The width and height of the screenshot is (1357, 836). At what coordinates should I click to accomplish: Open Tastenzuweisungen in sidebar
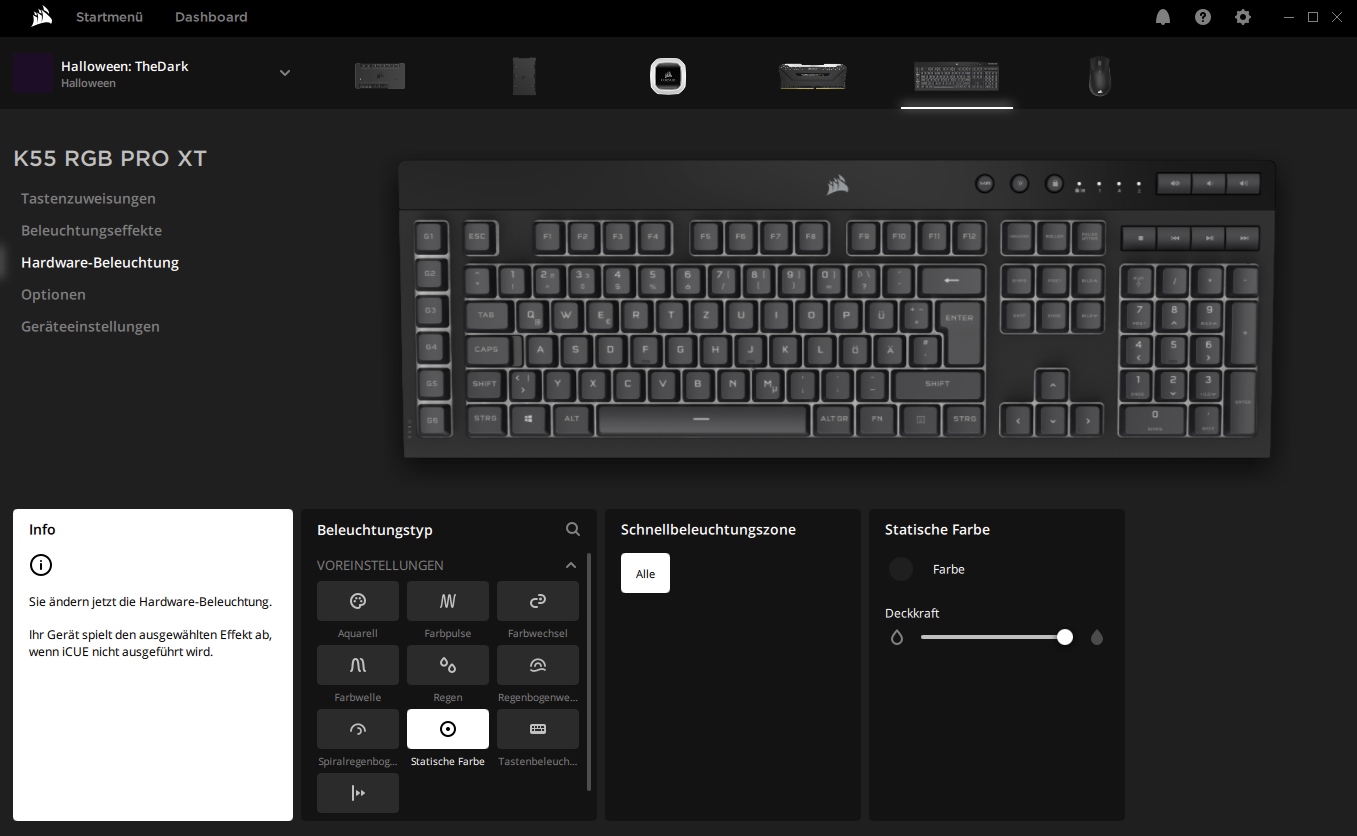coord(88,198)
